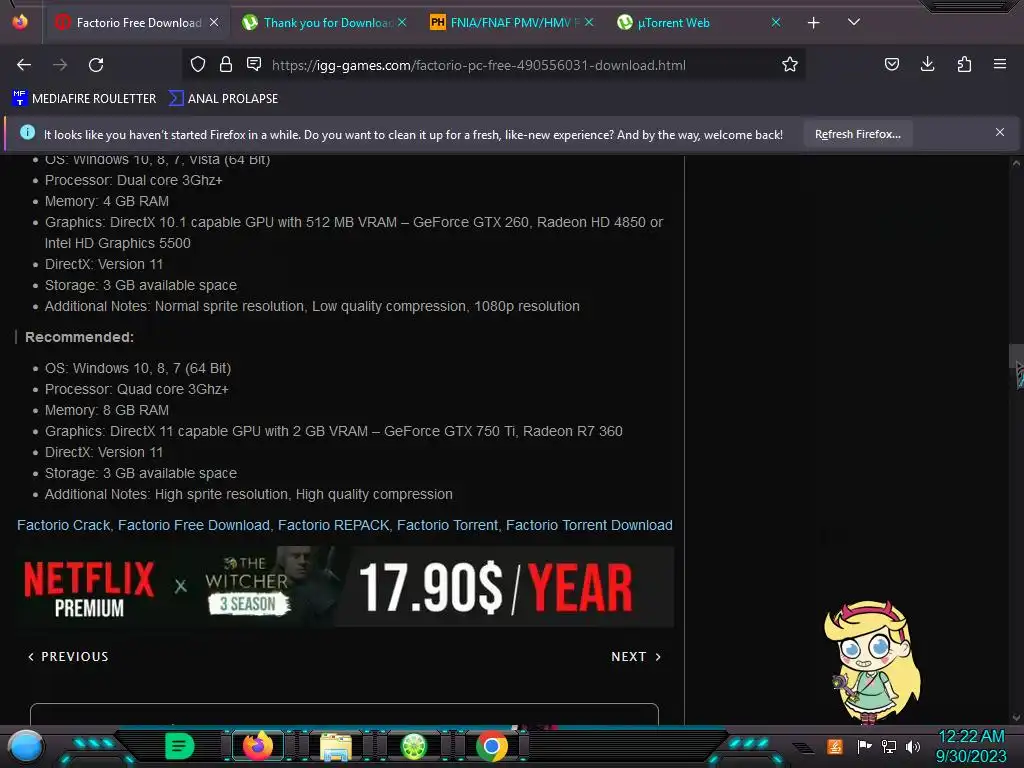This screenshot has height=768, width=1024.
Task: Expand the list all tabs chevron
Action: (853, 22)
